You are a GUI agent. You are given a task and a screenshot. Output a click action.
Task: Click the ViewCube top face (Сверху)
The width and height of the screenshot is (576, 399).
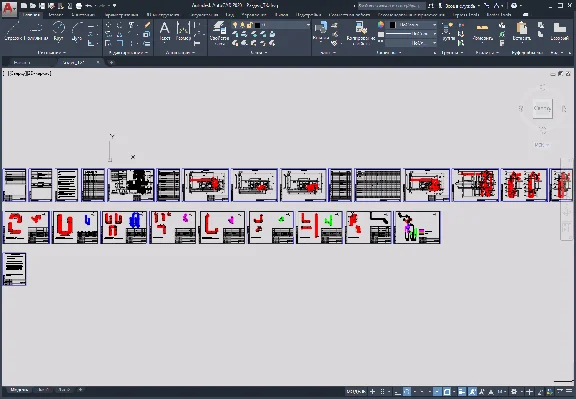point(542,108)
